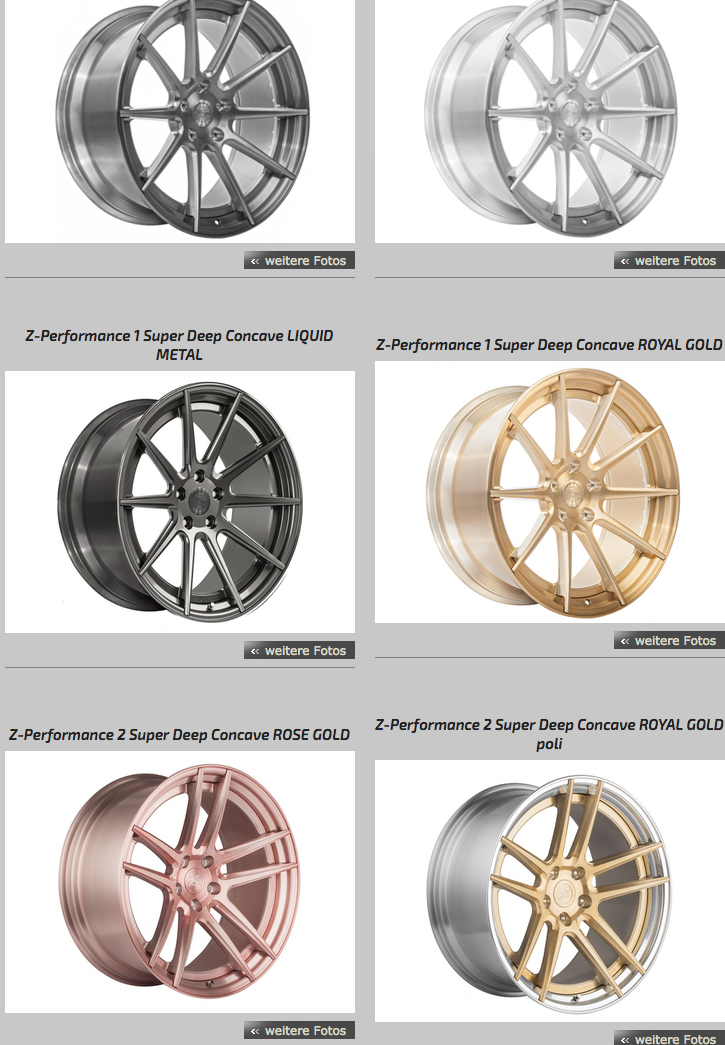The width and height of the screenshot is (725, 1045).
Task: Open the Z-Performance 2 ROYAL GOLD poli title
Action: coord(550,734)
